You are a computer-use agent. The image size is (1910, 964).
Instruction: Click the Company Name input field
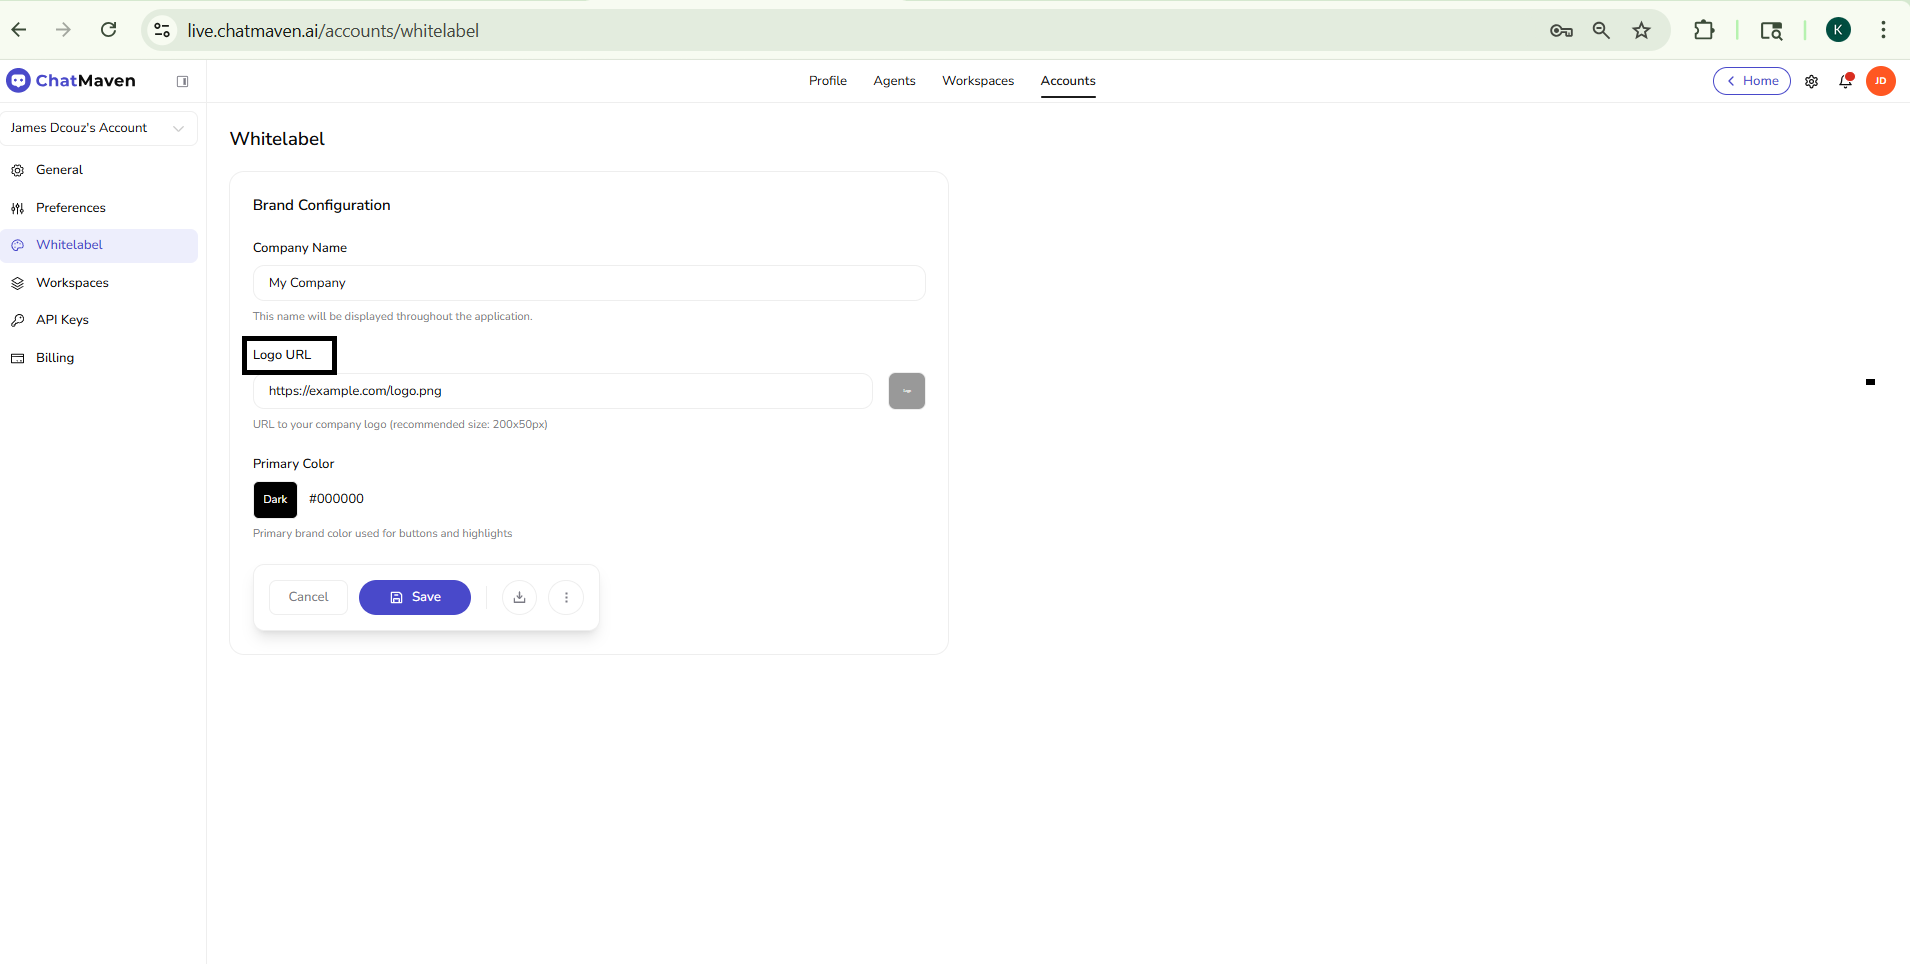coord(588,283)
